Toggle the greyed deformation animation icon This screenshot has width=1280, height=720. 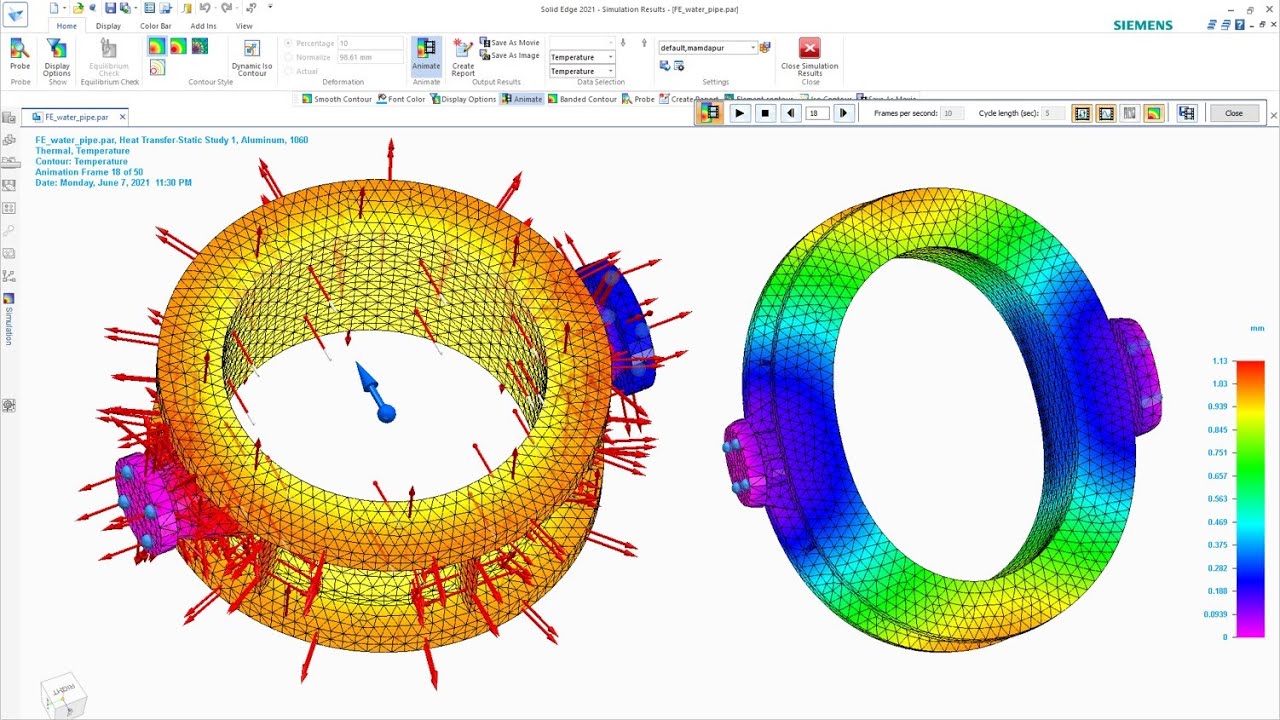1130,113
